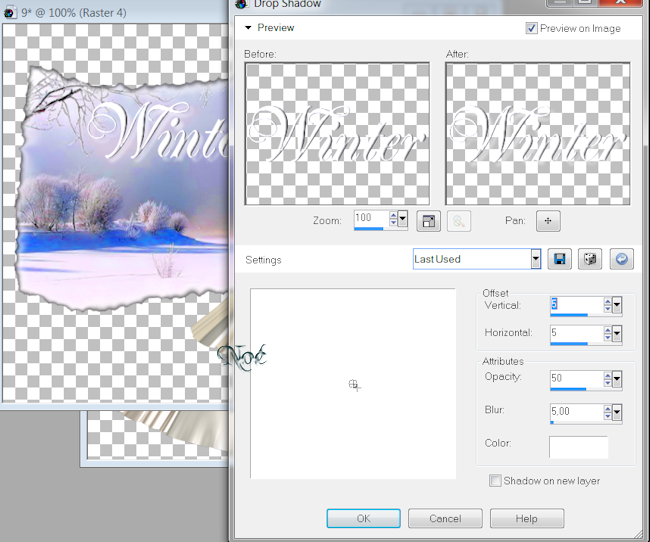Viewport: 650px width, 542px height.
Task: Click the Help button
Action: click(x=527, y=518)
